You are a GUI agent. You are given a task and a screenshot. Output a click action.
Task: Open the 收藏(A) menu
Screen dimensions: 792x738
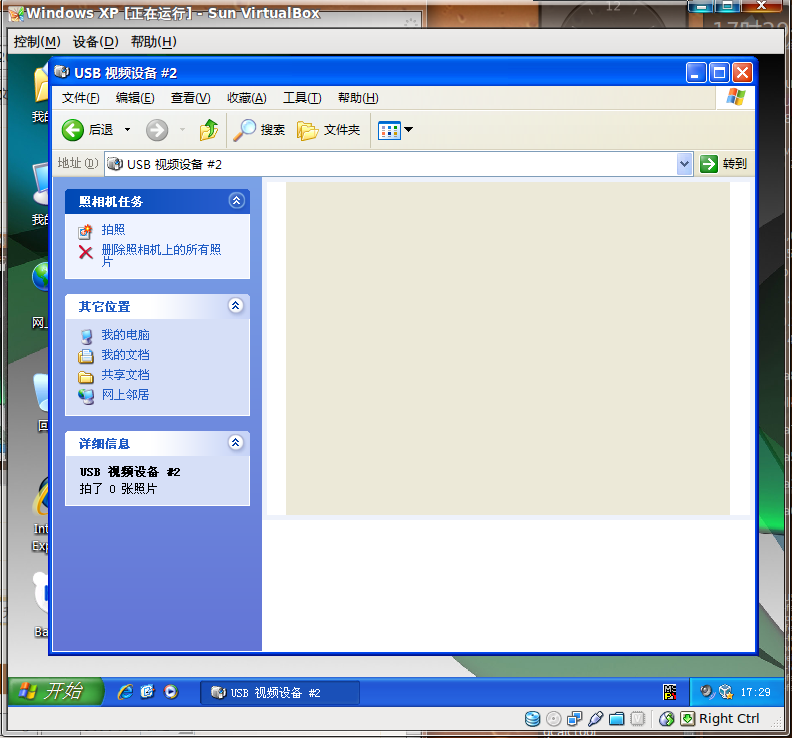(x=246, y=98)
